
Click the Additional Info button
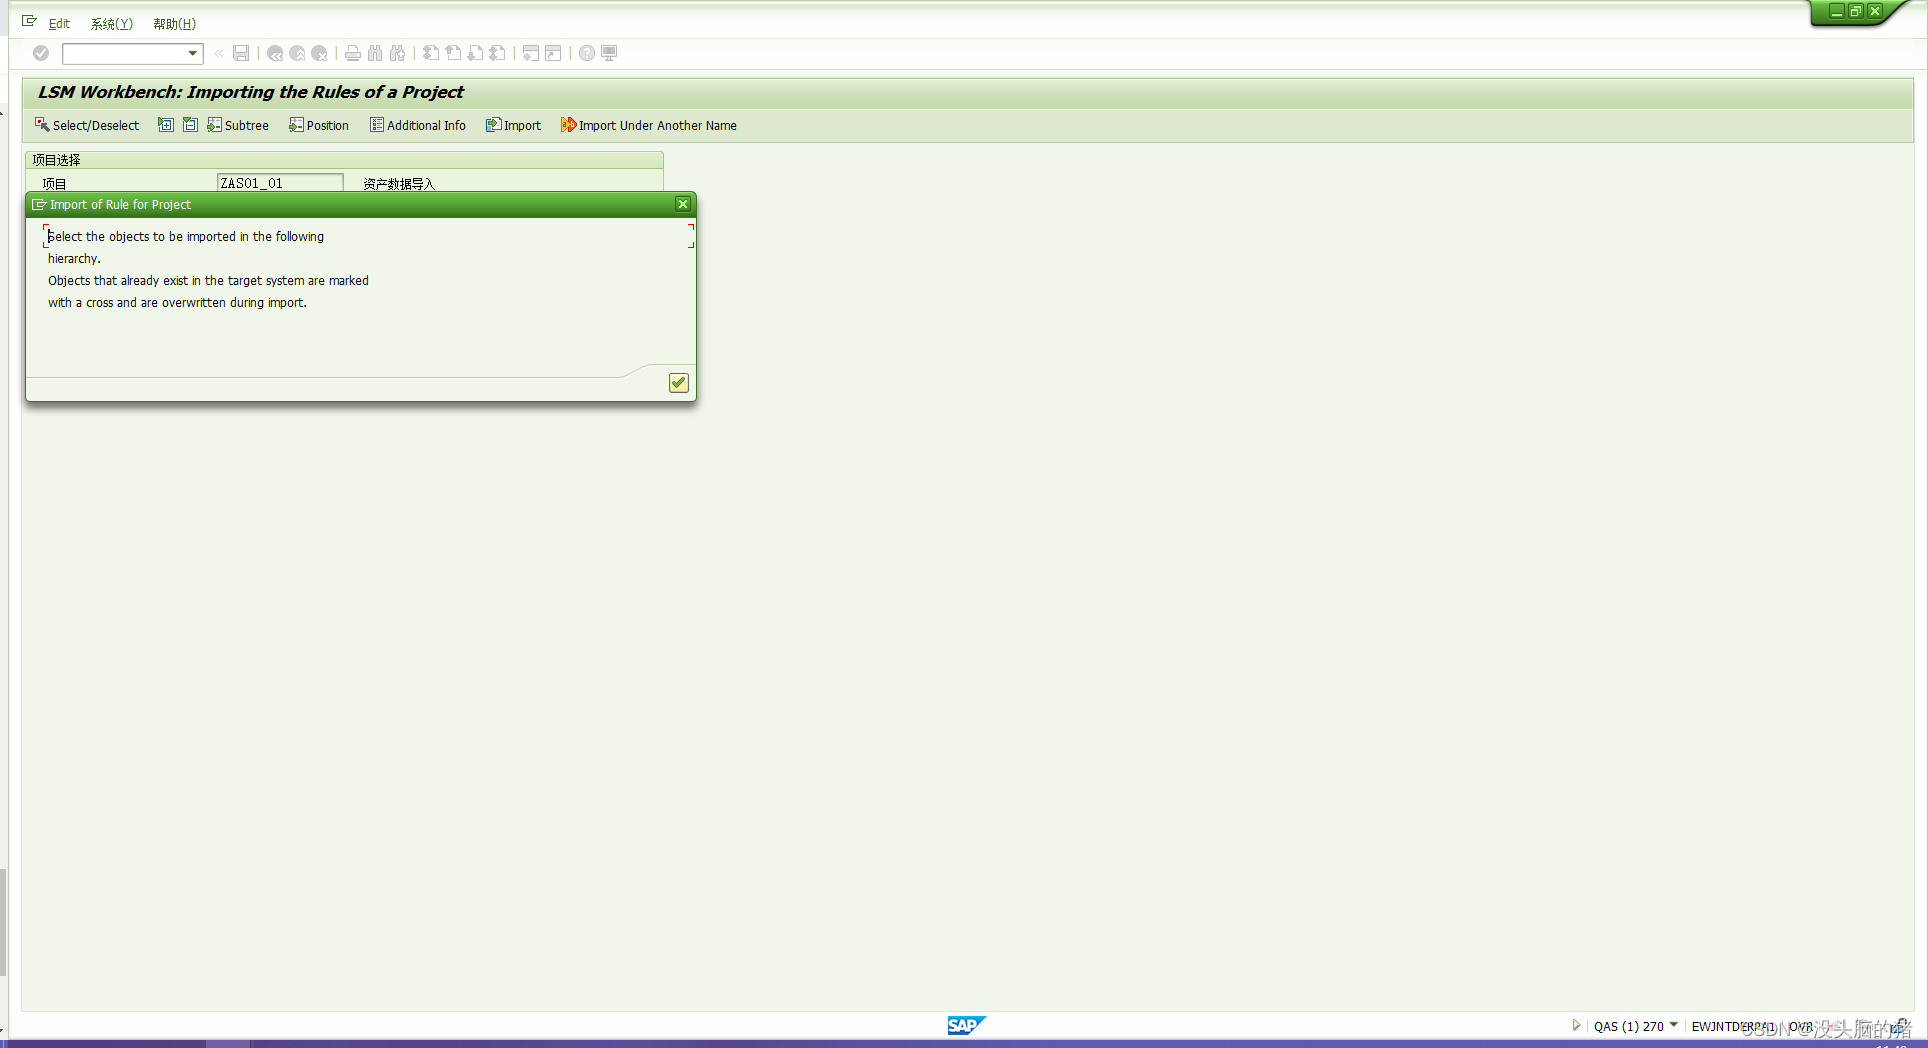pos(418,125)
